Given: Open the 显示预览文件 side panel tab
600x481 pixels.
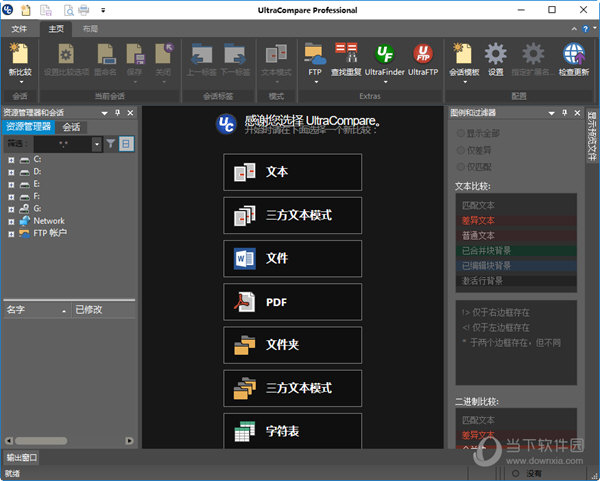Looking at the screenshot, I should [x=592, y=136].
